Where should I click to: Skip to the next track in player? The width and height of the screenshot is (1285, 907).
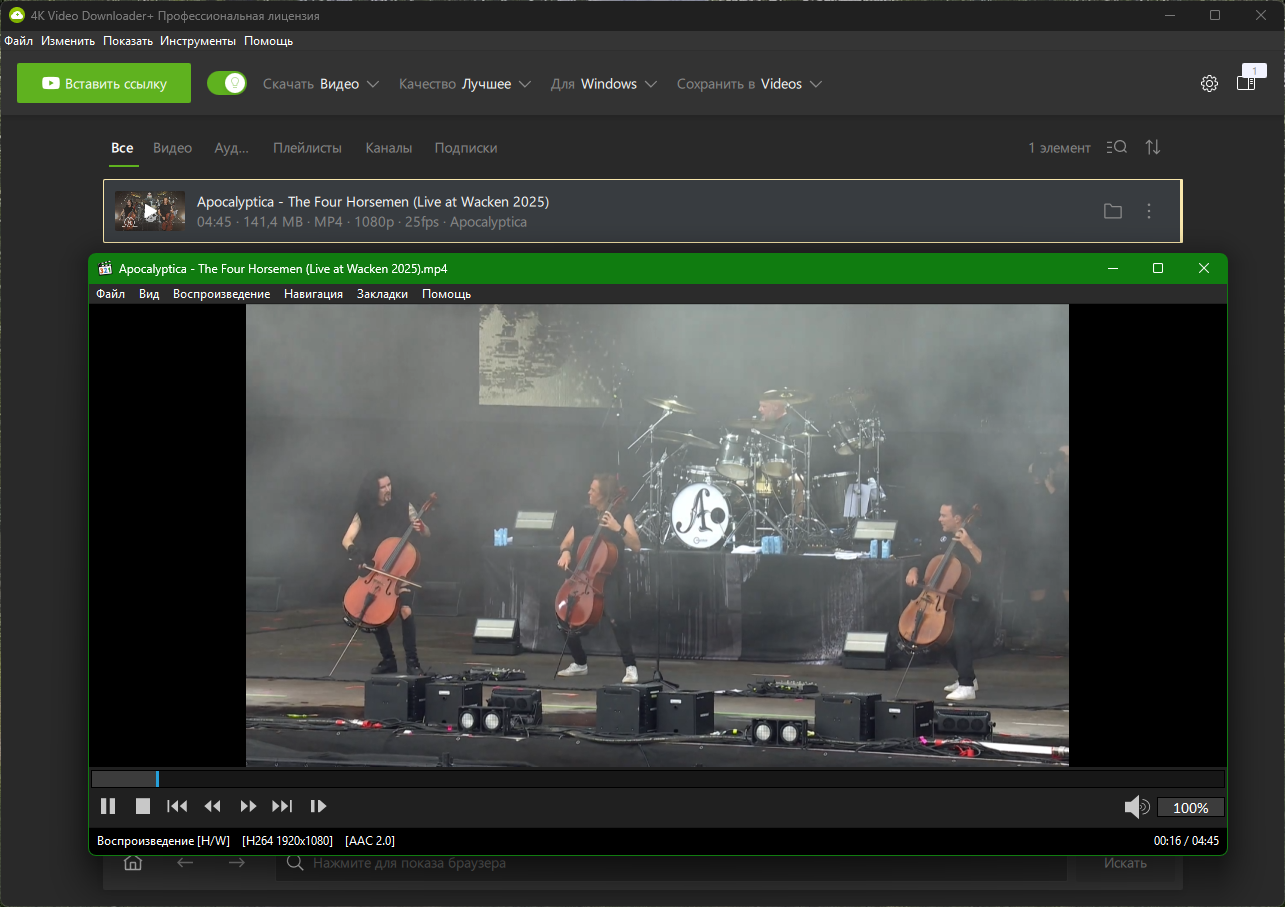click(x=283, y=806)
